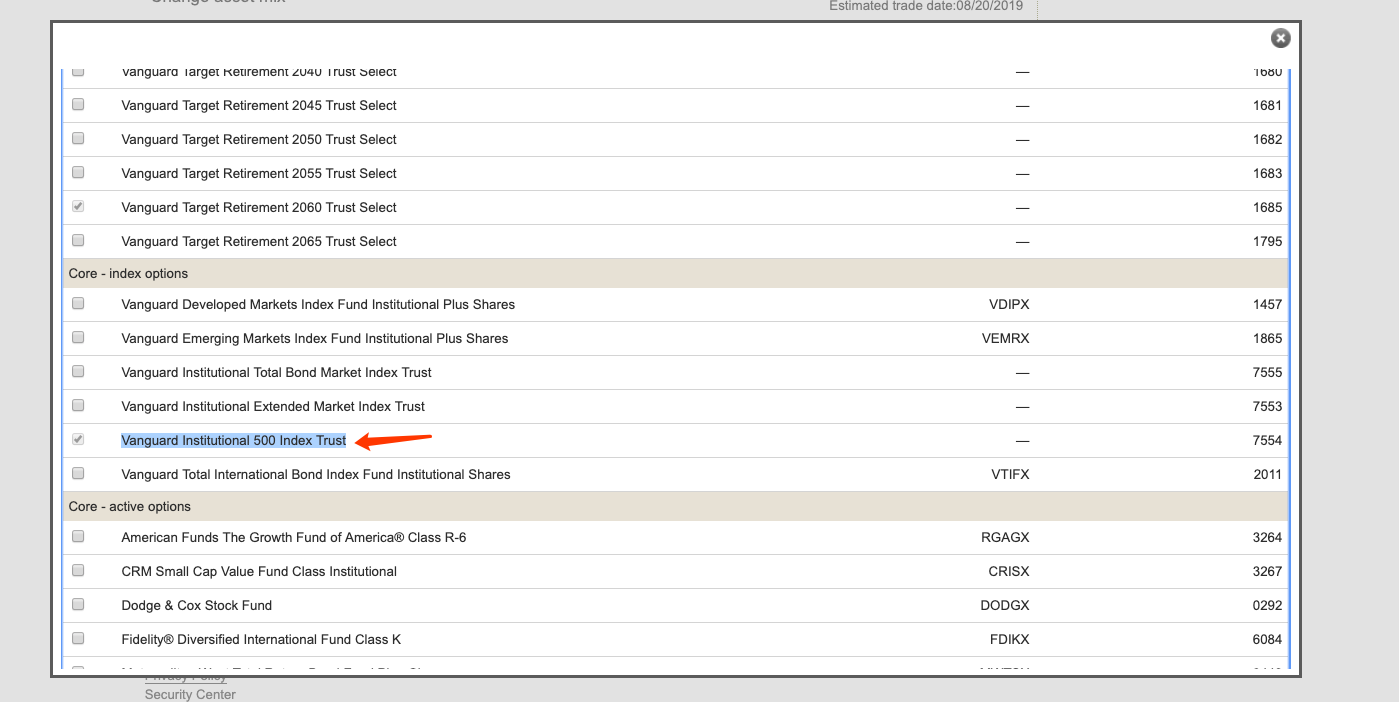This screenshot has width=1399, height=702.
Task: Click Vanguard Total International Bond Index Fund name
Action: [x=316, y=474]
